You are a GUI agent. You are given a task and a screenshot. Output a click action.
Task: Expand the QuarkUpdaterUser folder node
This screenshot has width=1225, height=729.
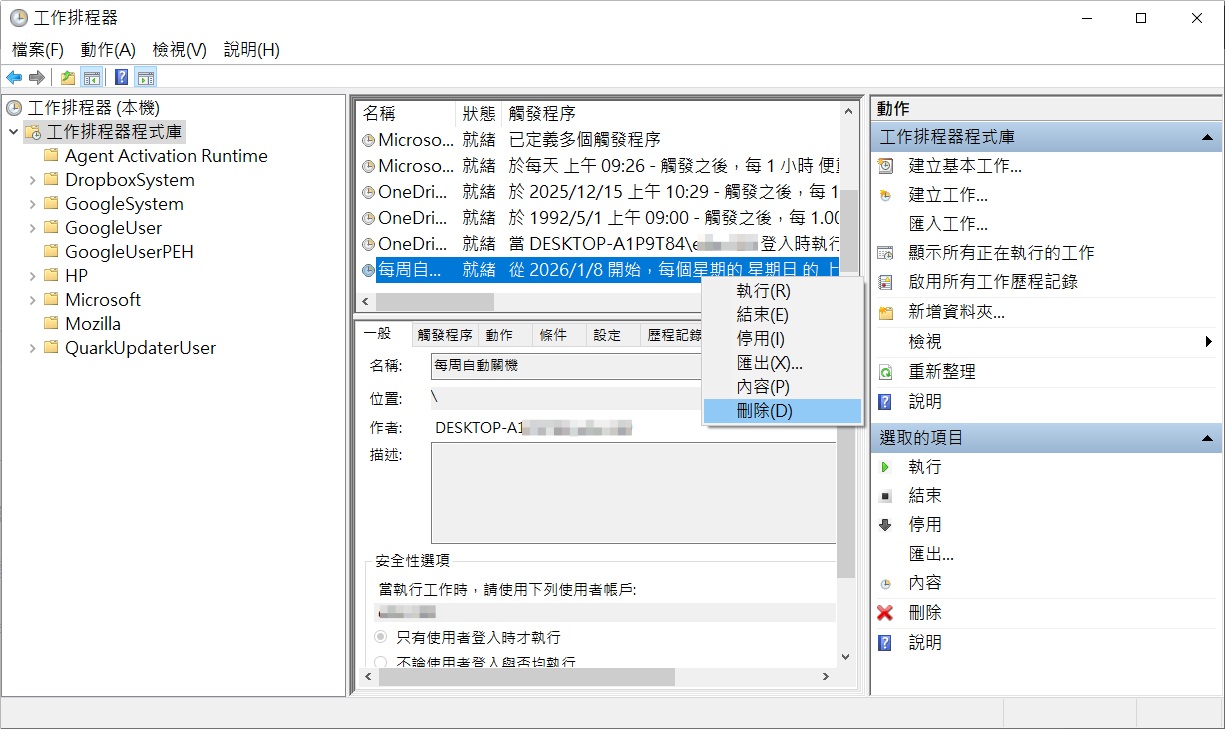[32, 348]
